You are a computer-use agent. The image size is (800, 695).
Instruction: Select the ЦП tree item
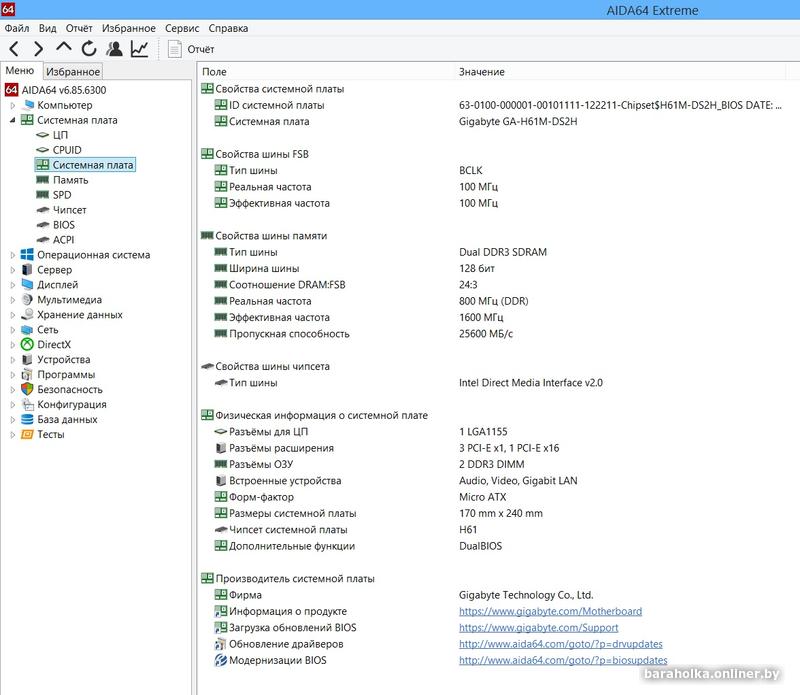pyautogui.click(x=60, y=135)
